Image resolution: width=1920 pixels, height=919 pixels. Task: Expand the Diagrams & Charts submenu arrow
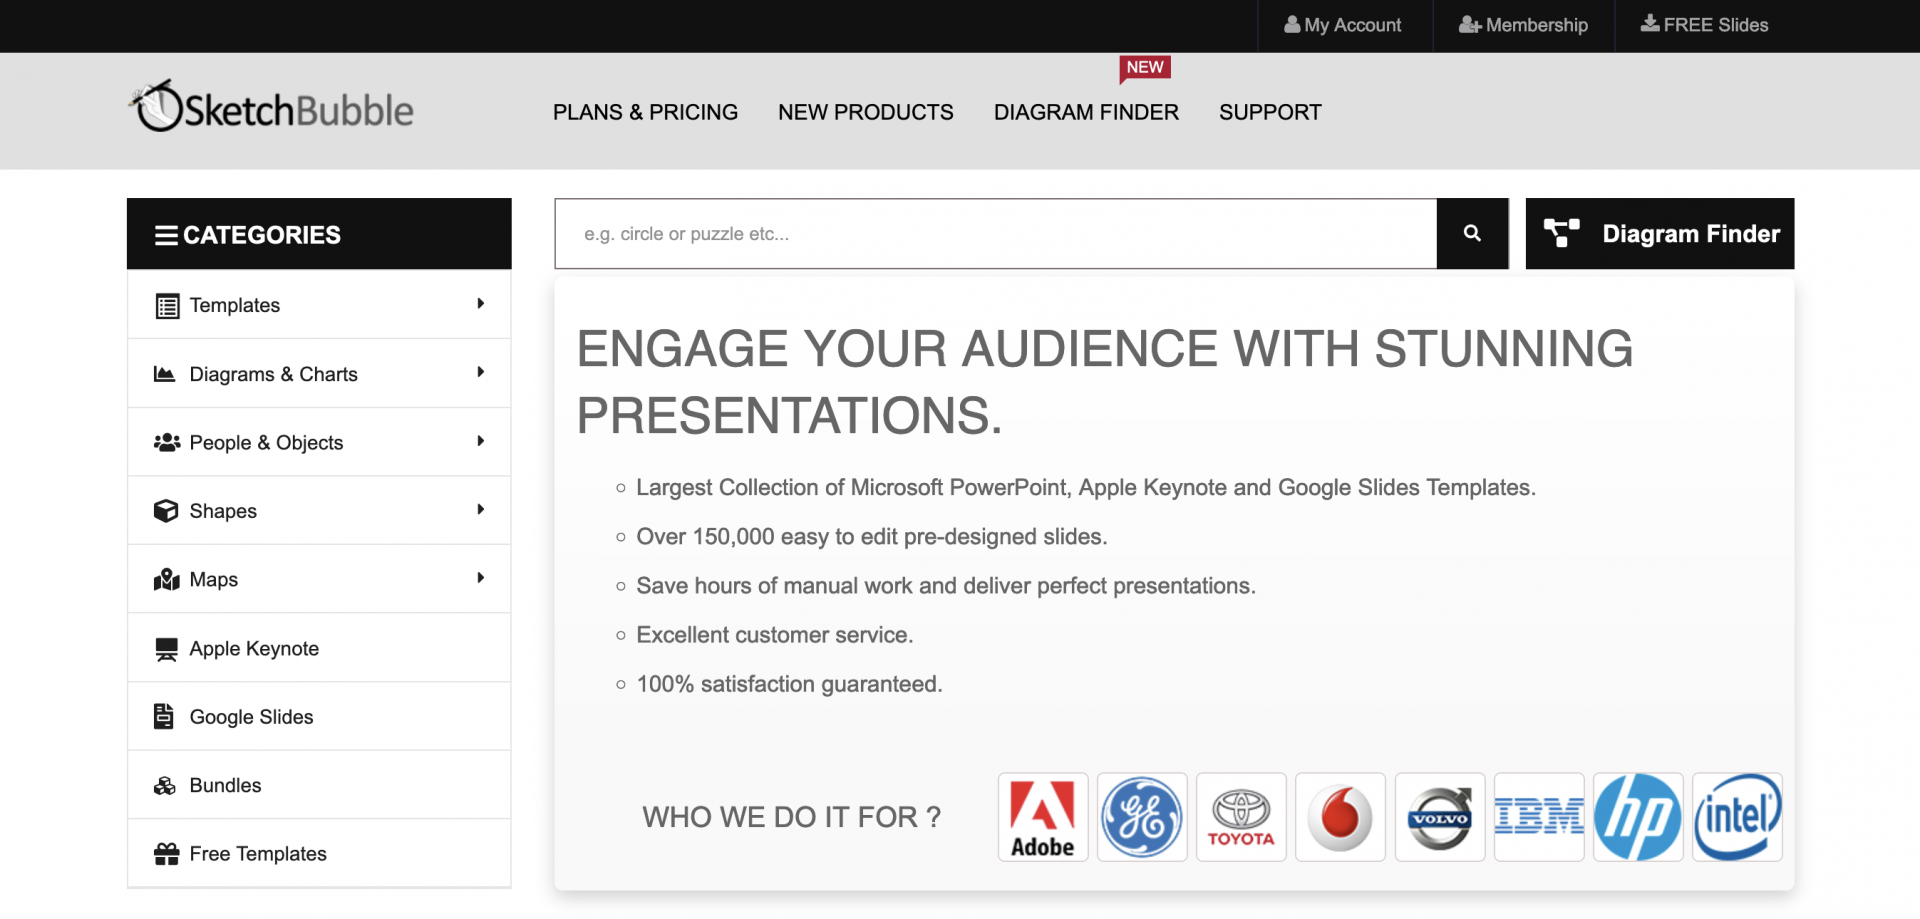(481, 373)
